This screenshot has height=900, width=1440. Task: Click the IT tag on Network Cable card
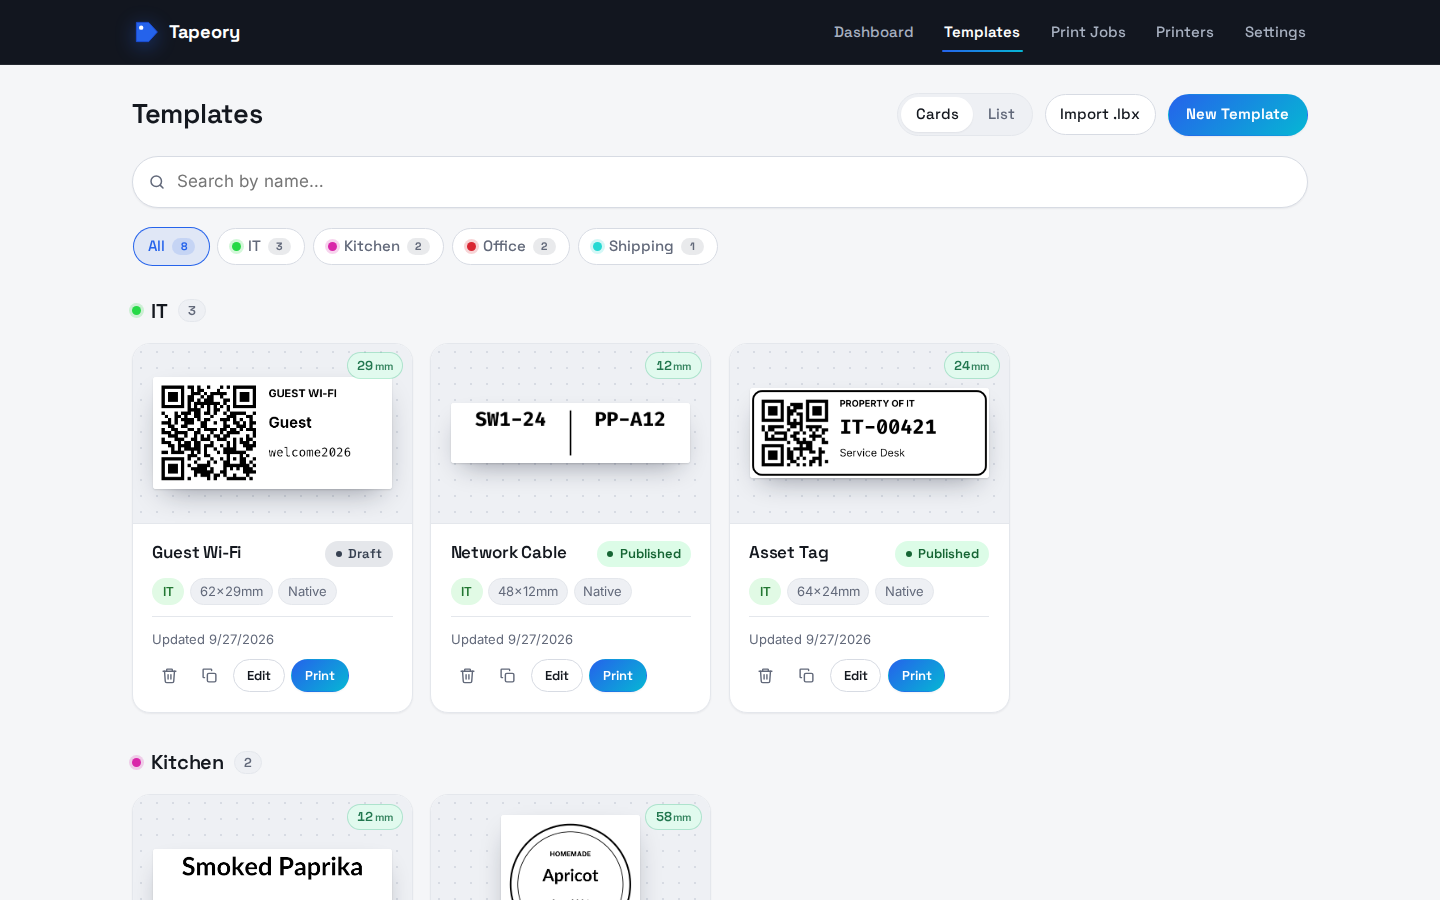[466, 592]
